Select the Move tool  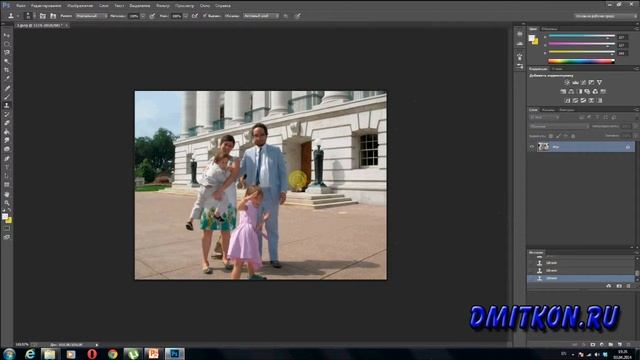[7, 36]
